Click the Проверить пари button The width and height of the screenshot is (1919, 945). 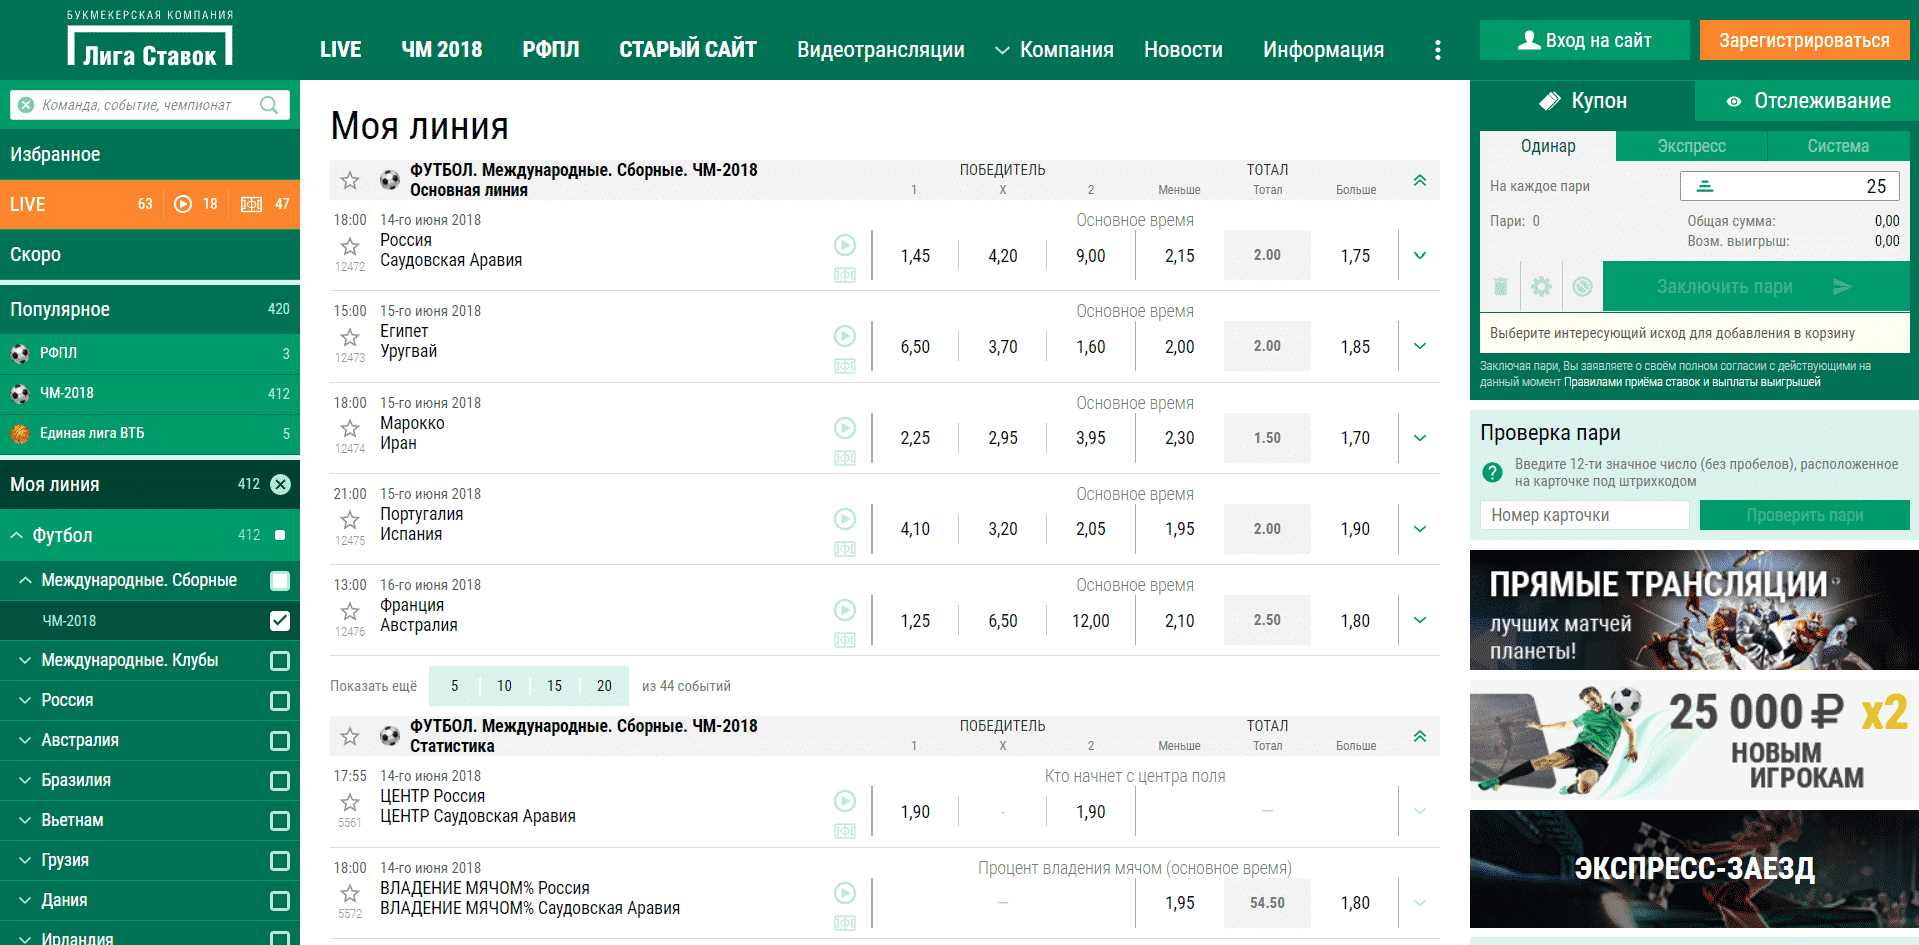1805,515
